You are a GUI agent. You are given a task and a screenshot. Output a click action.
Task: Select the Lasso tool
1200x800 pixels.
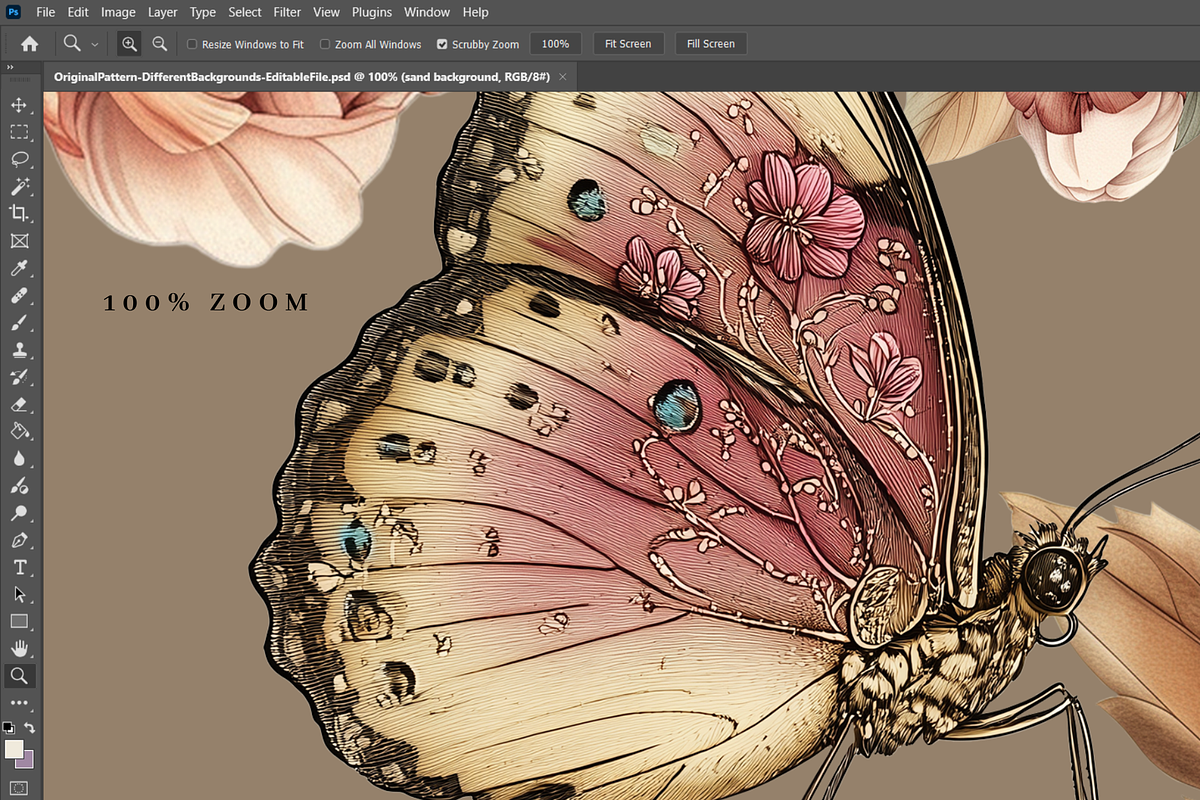pyautogui.click(x=18, y=159)
